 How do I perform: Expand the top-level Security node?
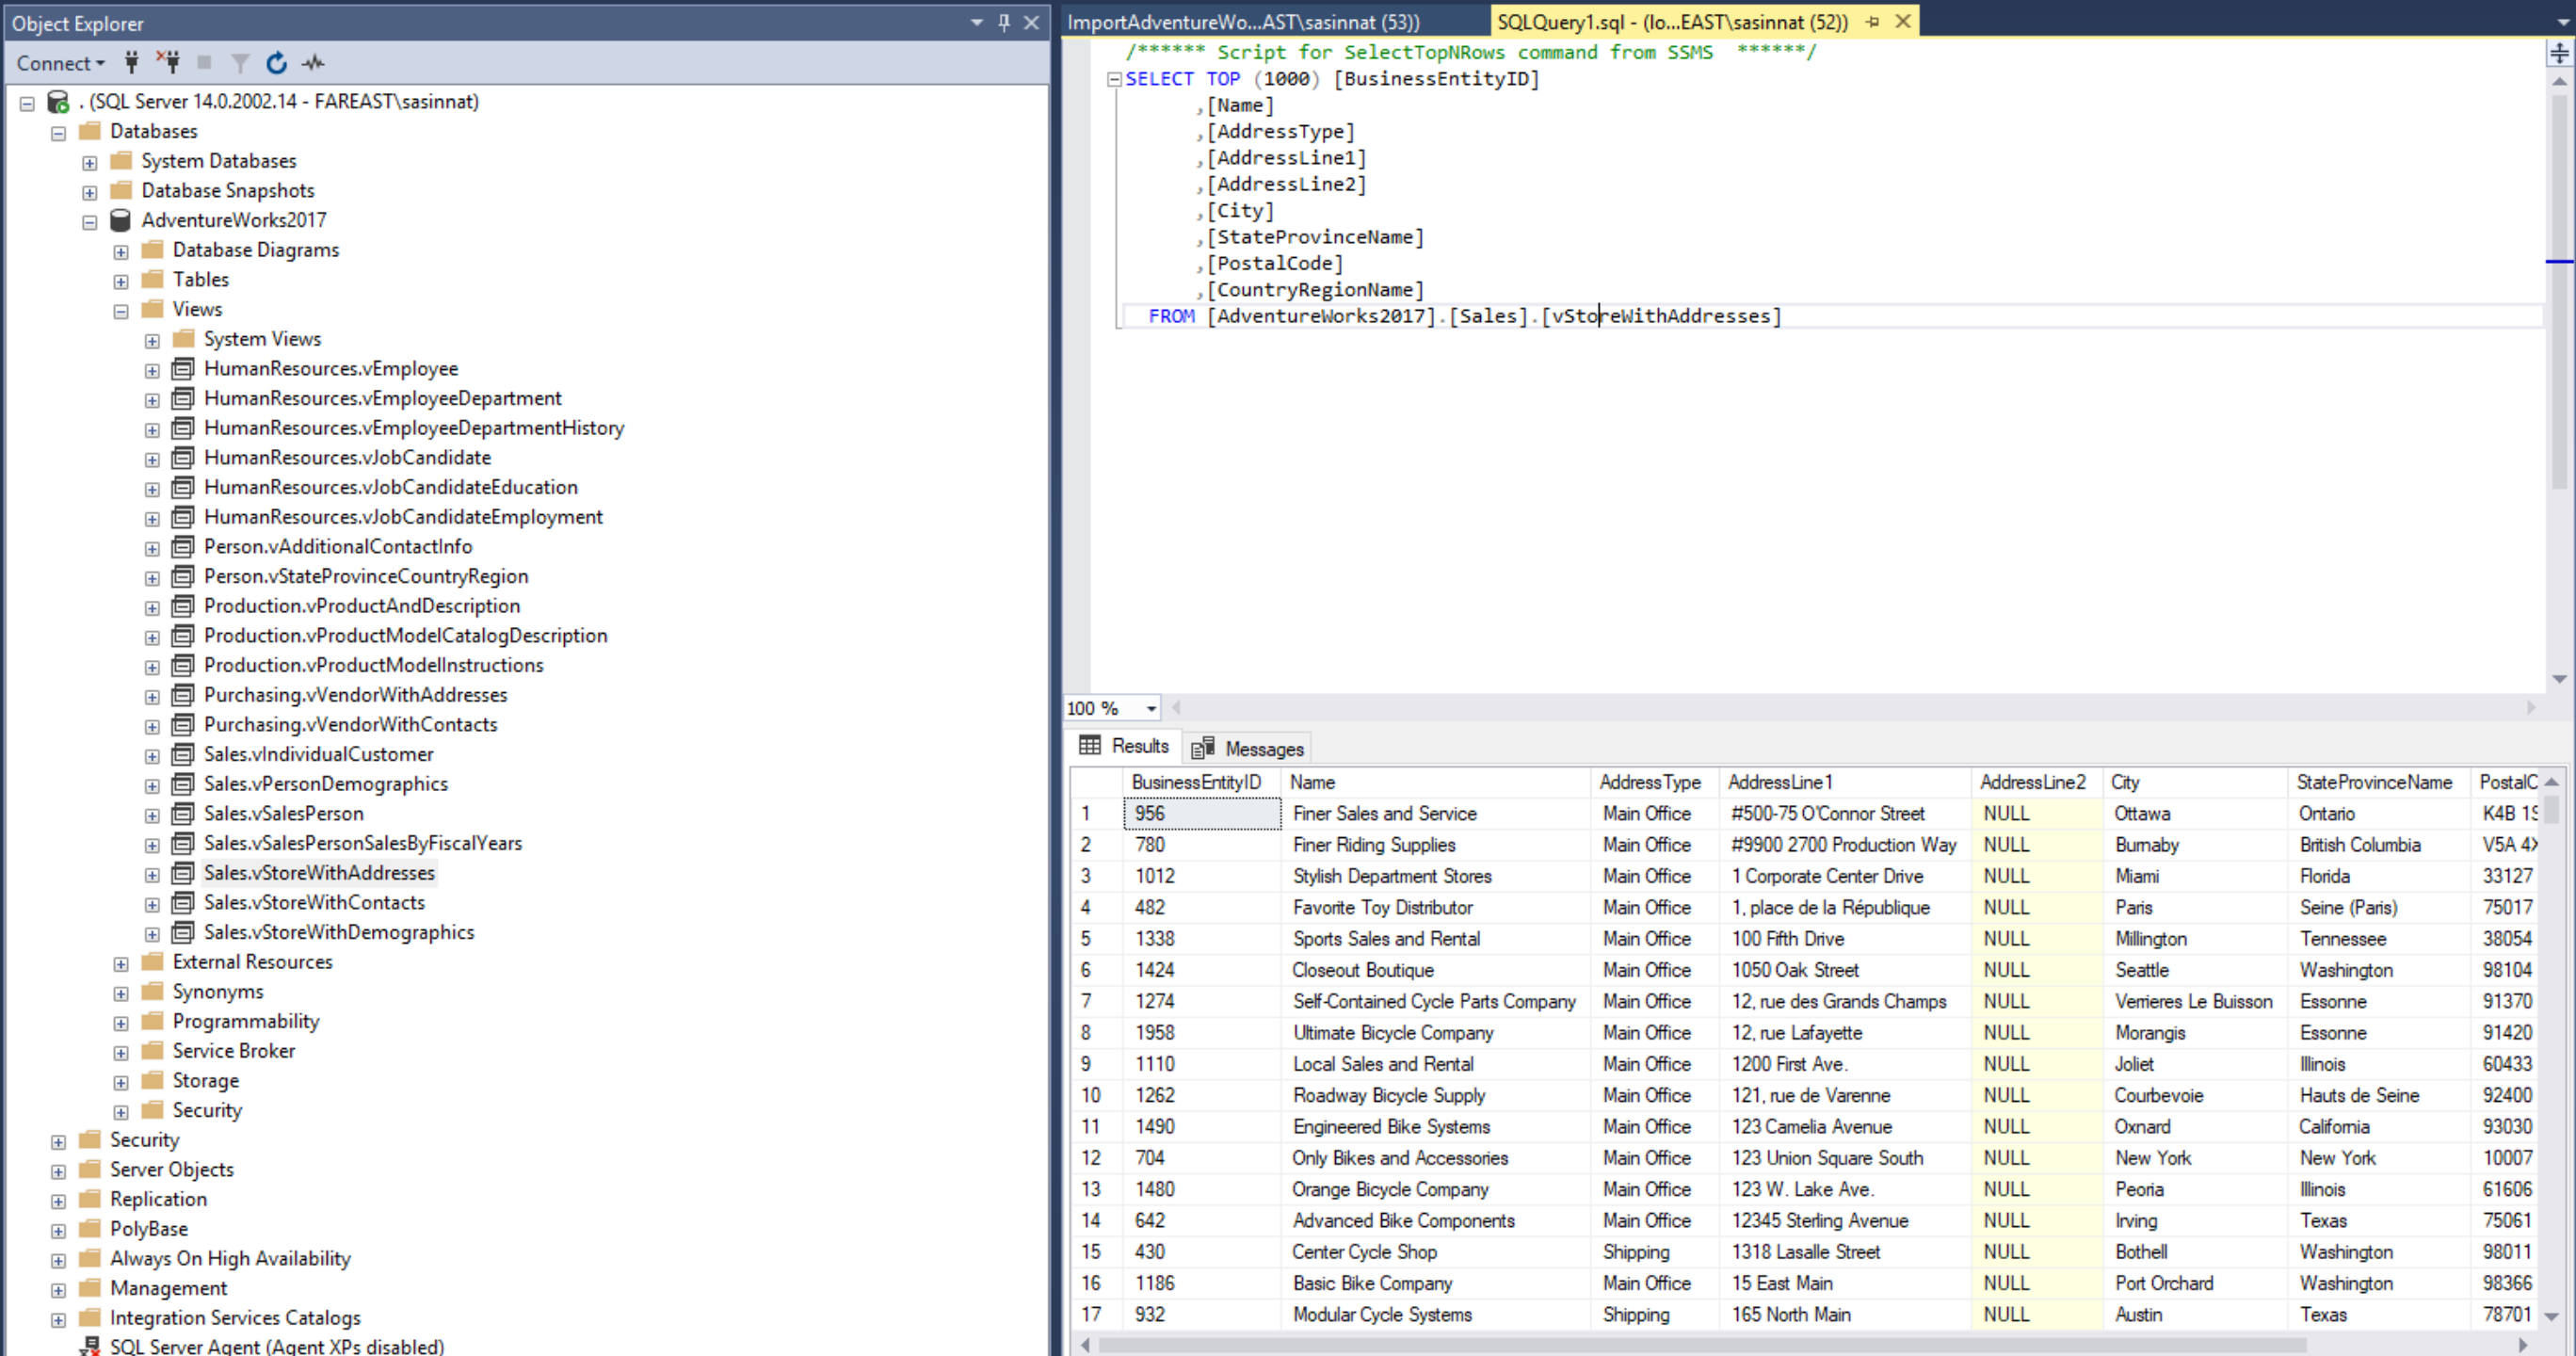pos(58,1142)
